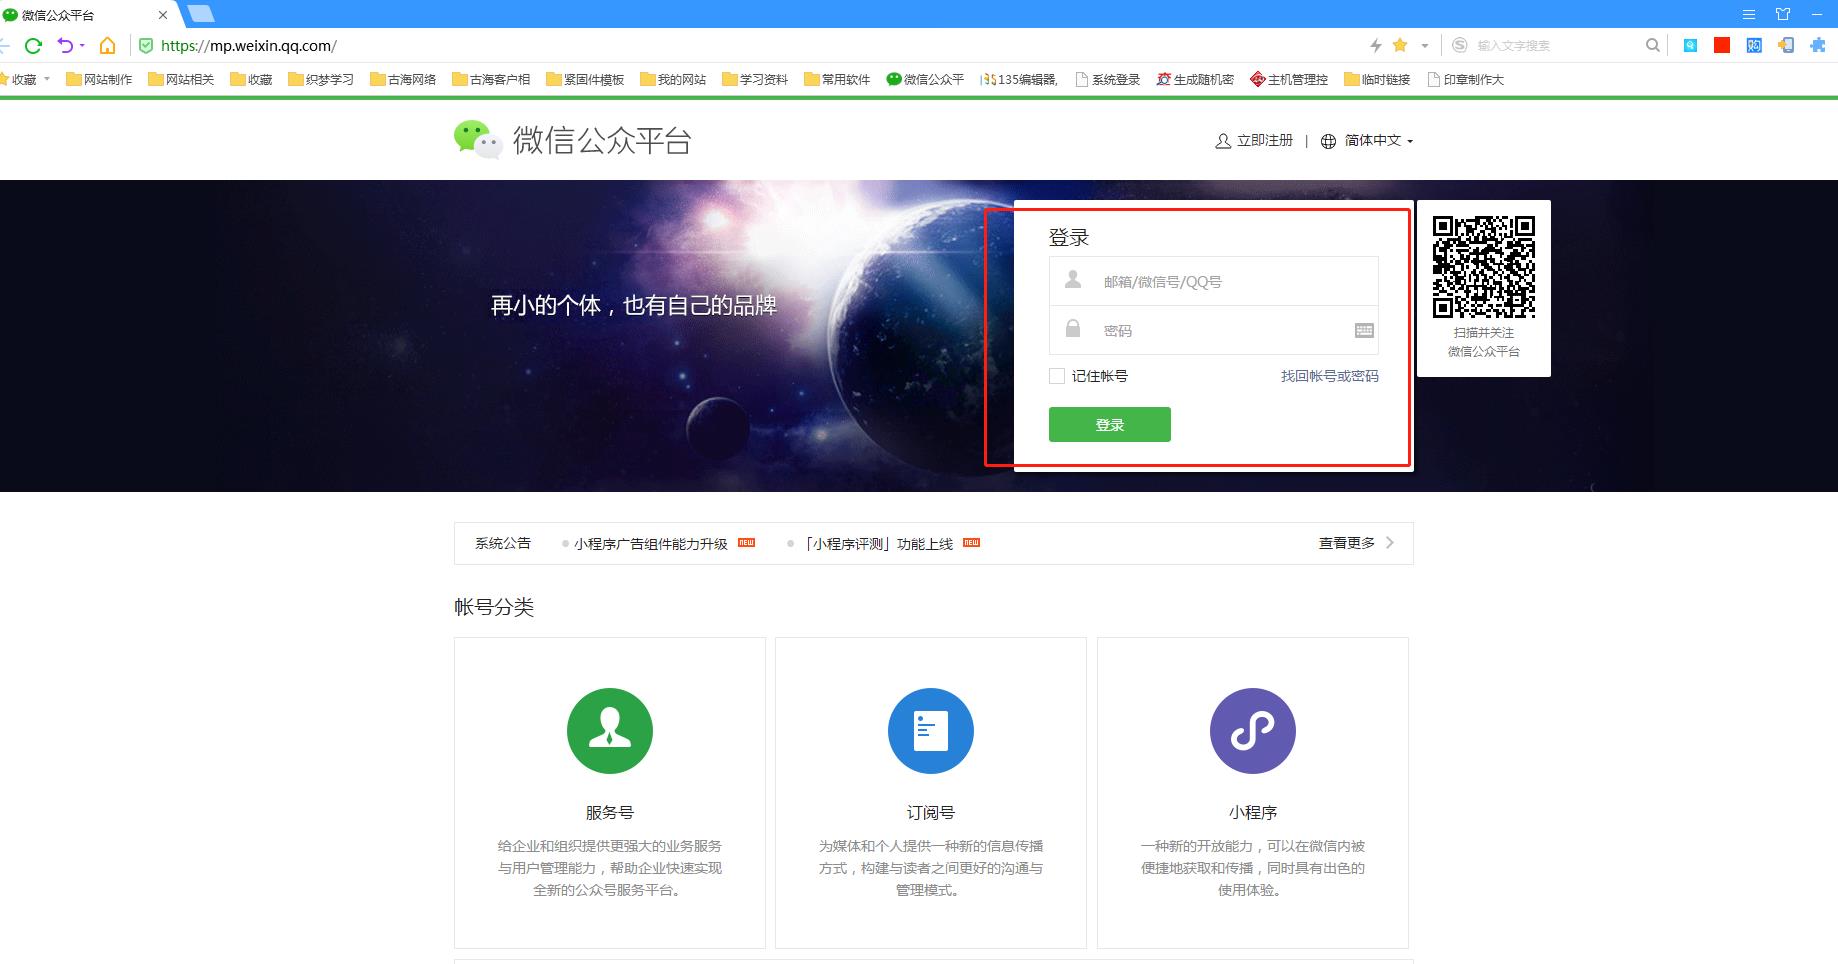Click the blue screenshot extension icon

pos(1690,45)
